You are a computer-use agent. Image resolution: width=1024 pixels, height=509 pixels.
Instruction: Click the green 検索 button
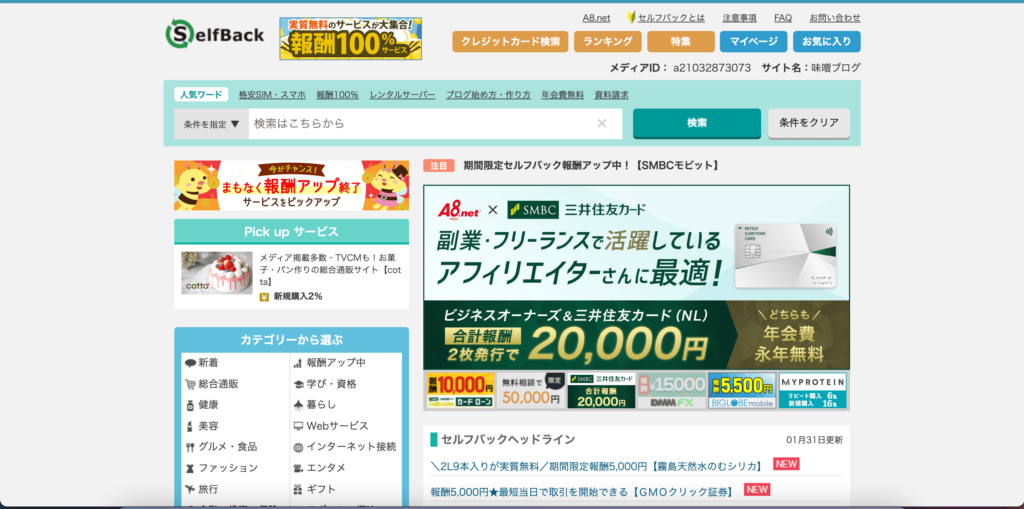697,123
